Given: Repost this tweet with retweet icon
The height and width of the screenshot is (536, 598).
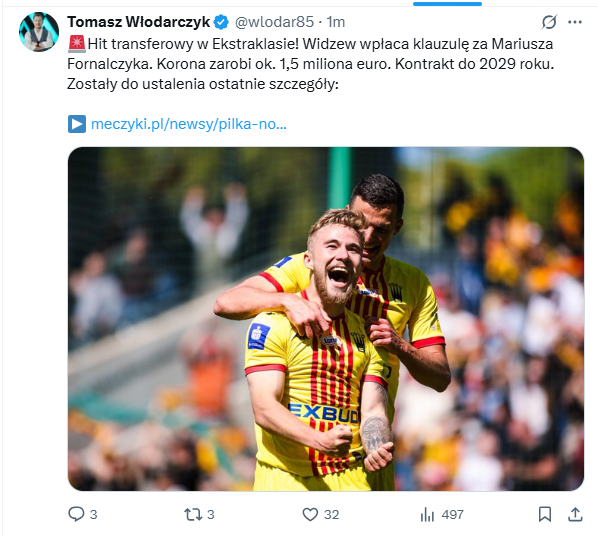Looking at the screenshot, I should coord(193,514).
